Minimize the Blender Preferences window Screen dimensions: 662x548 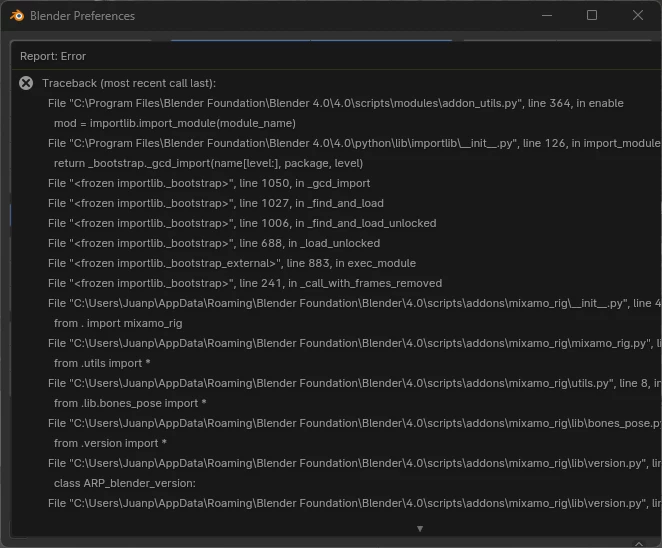coord(547,16)
